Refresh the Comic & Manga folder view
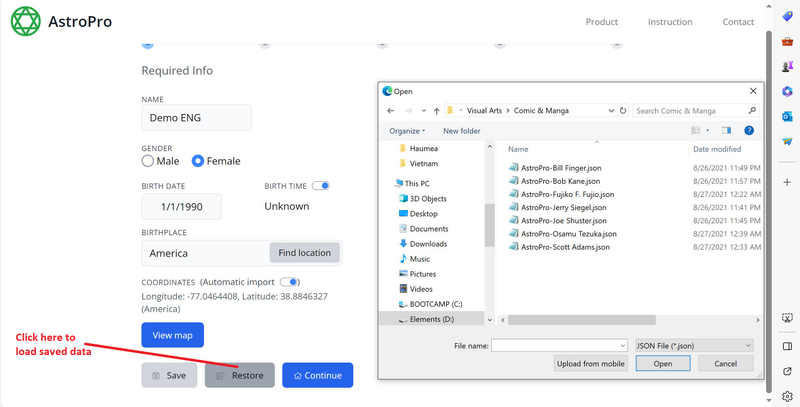The height and width of the screenshot is (407, 800). tap(624, 111)
